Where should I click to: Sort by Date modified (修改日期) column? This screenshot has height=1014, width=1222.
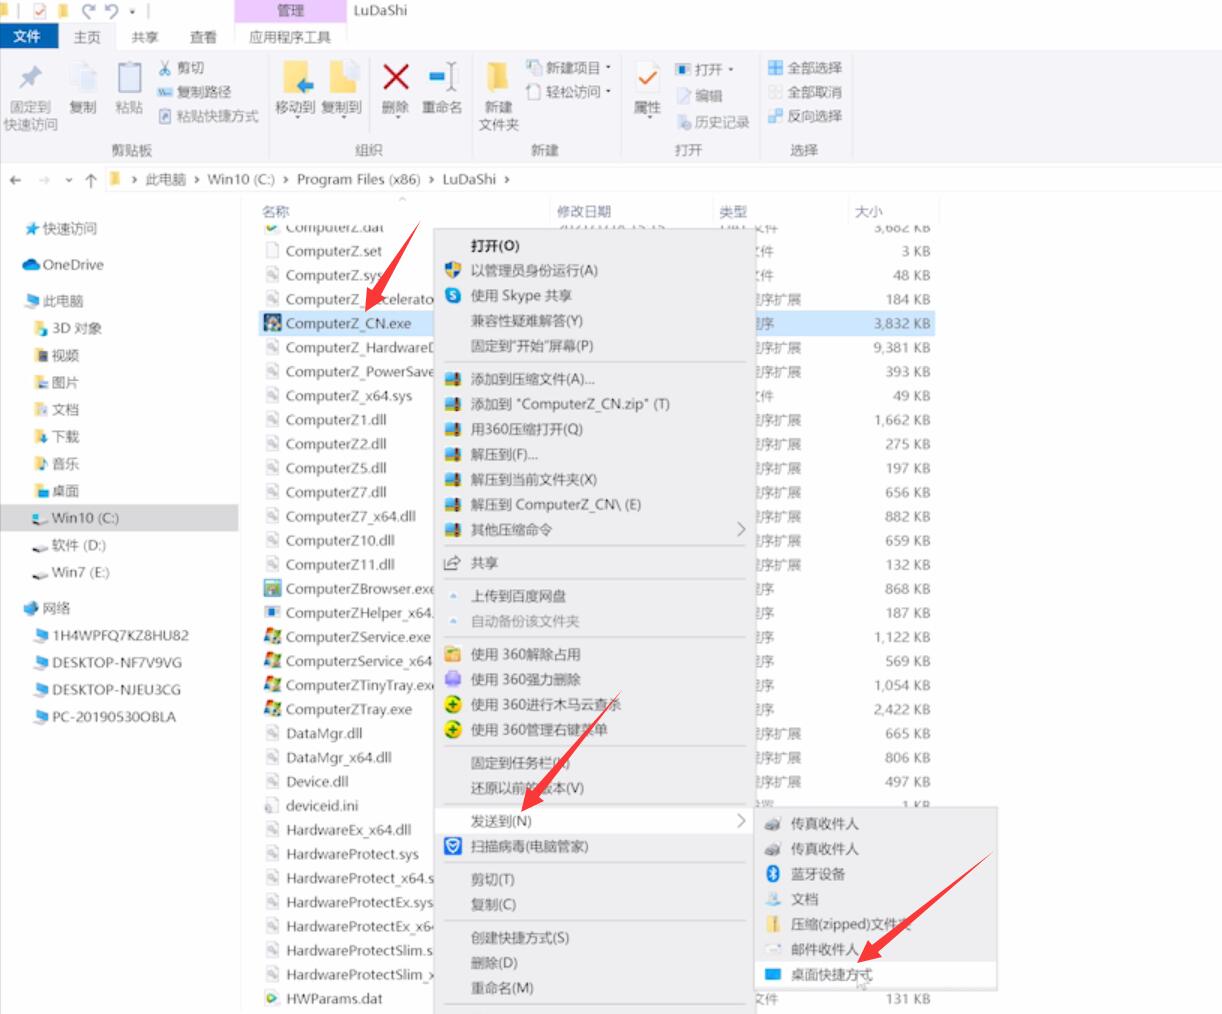[x=584, y=211]
